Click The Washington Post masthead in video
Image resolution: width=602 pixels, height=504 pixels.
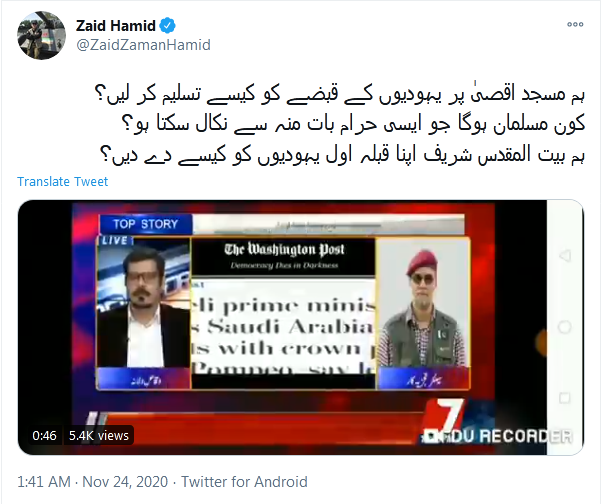click(x=283, y=255)
